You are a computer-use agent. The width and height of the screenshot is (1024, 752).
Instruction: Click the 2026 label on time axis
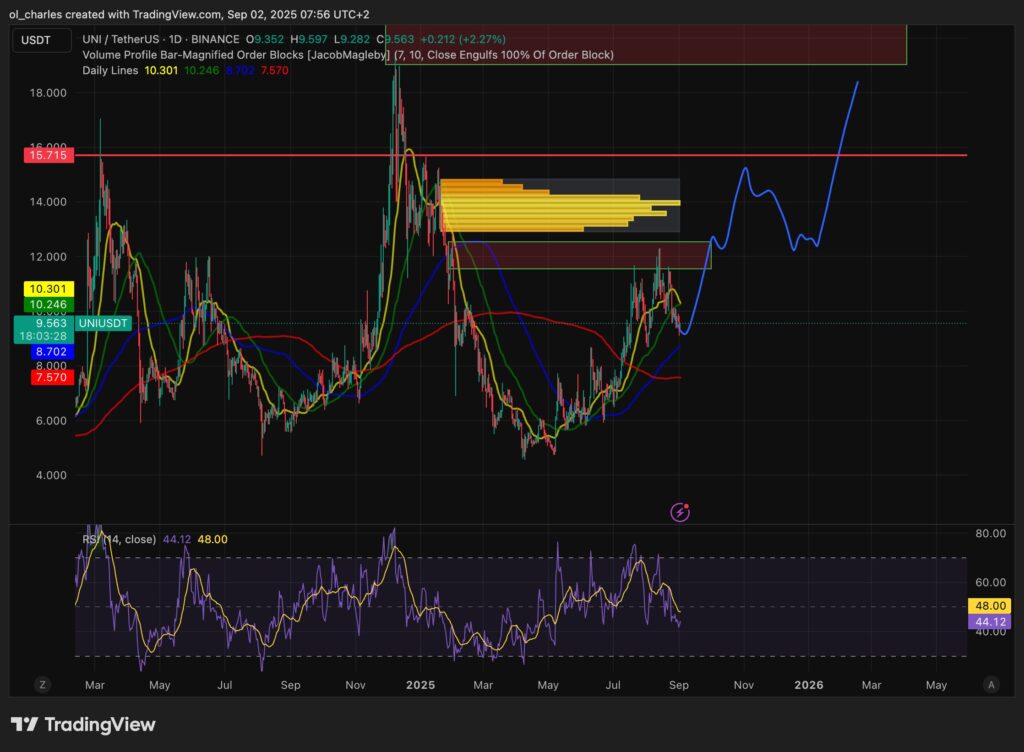808,685
